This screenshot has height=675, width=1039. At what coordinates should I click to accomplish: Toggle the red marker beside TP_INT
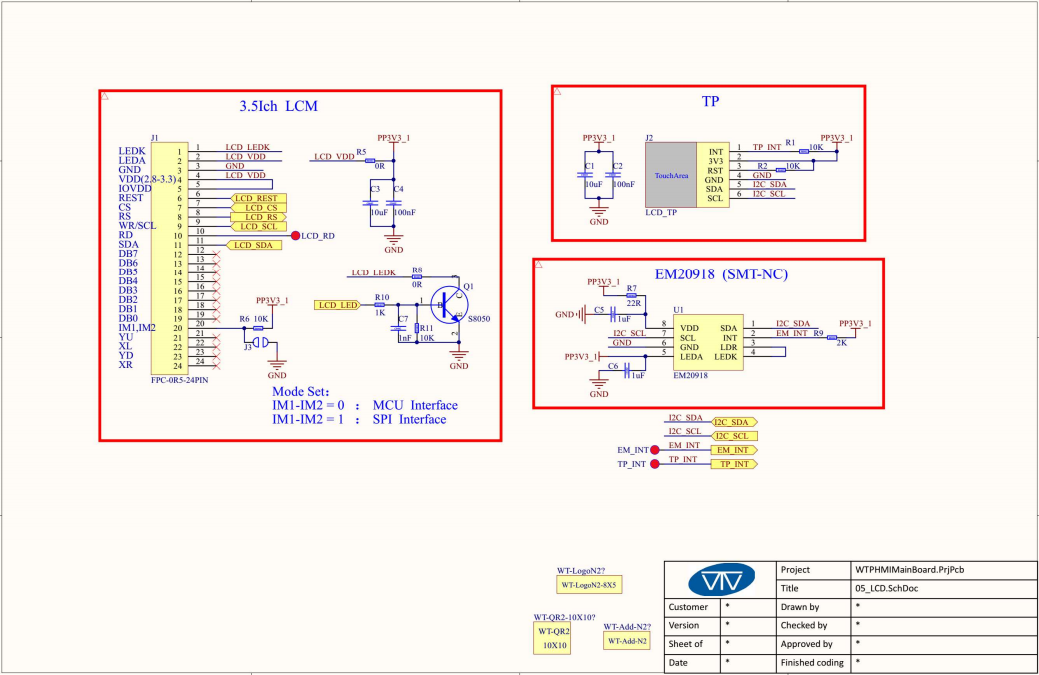(x=655, y=464)
